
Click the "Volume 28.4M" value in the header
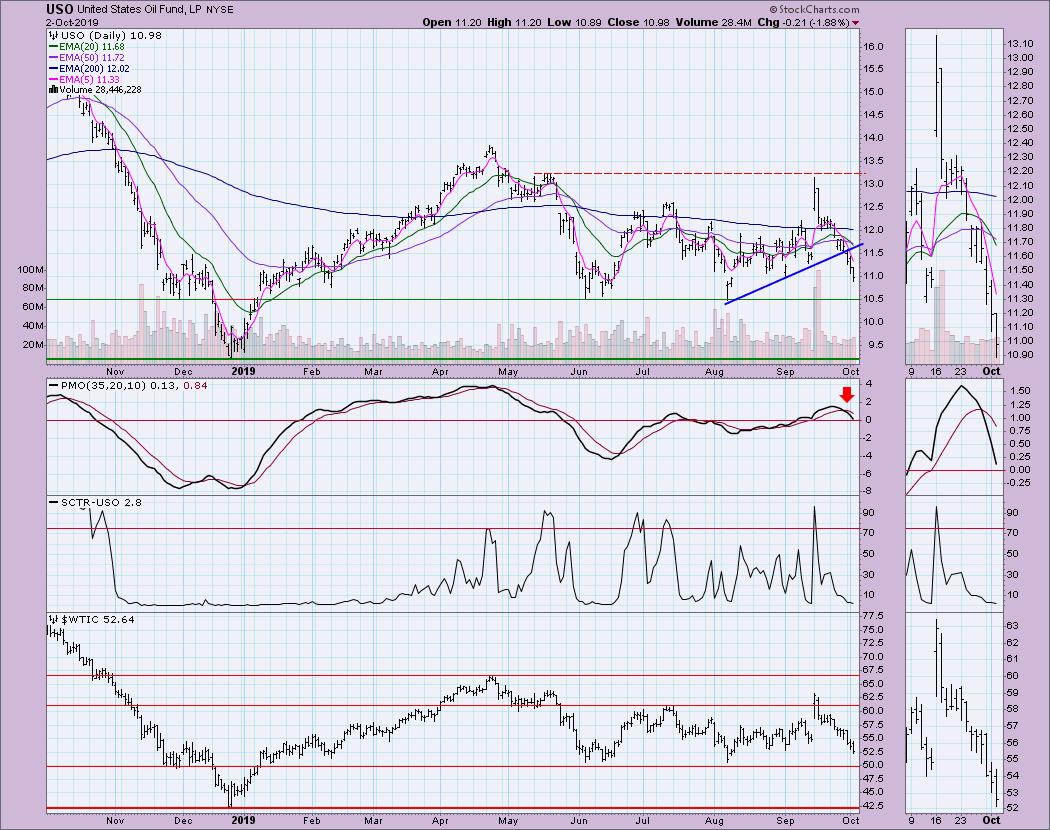712,22
